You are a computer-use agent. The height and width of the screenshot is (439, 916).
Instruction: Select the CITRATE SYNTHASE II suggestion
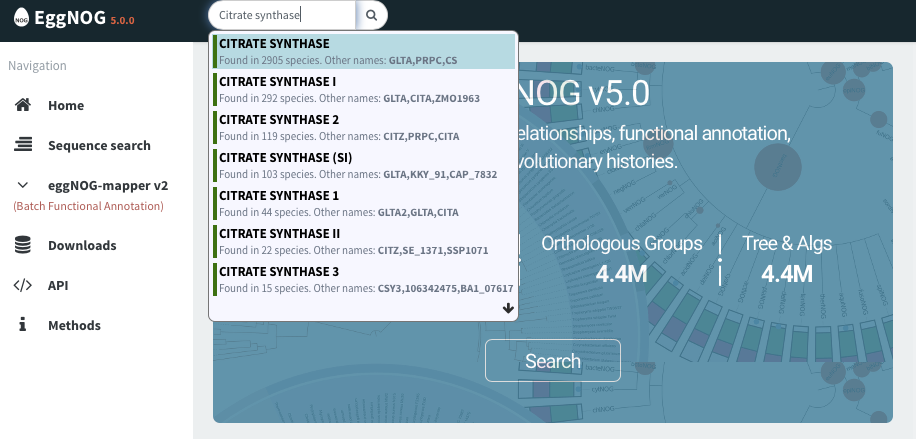tap(364, 241)
